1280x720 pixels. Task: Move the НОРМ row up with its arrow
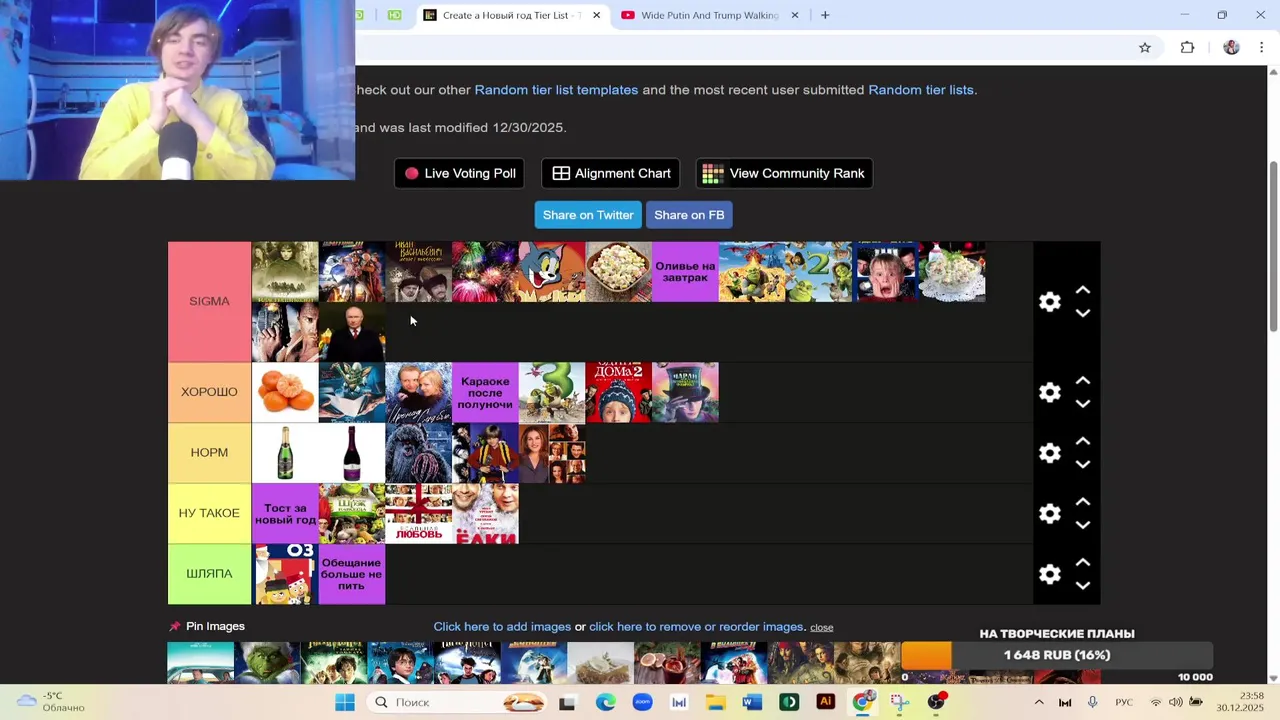[1082, 441]
